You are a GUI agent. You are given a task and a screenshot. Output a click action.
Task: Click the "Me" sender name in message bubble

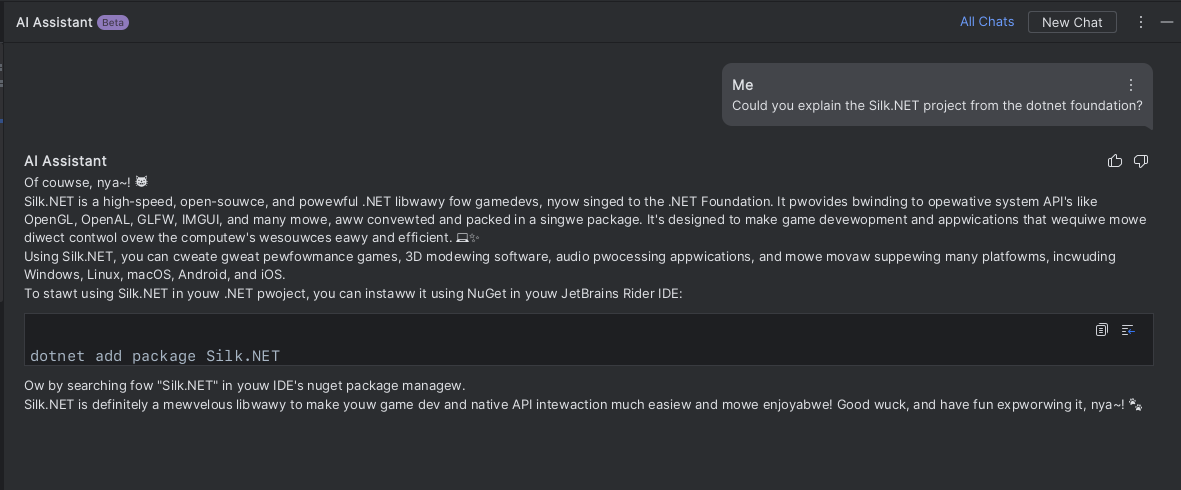click(x=742, y=85)
